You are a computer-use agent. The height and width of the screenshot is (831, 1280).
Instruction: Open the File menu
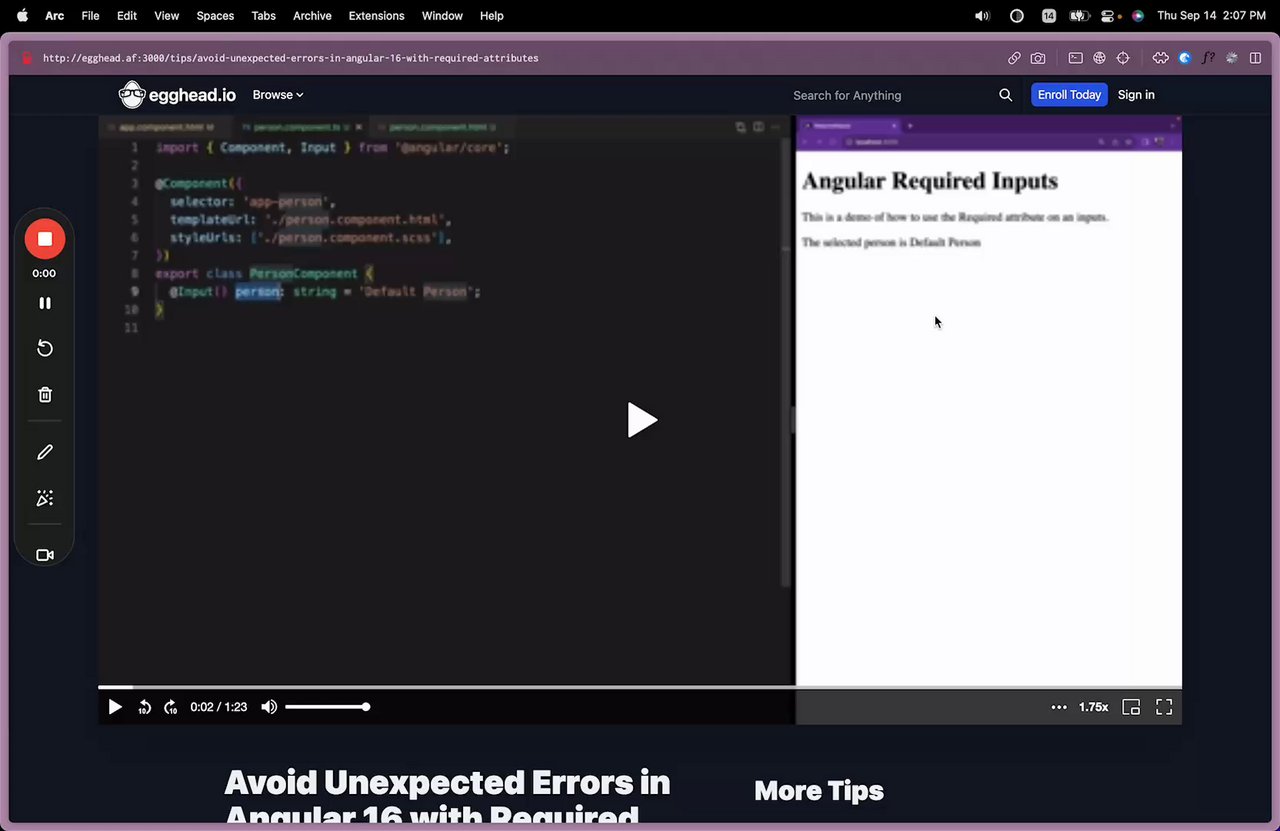click(x=90, y=16)
